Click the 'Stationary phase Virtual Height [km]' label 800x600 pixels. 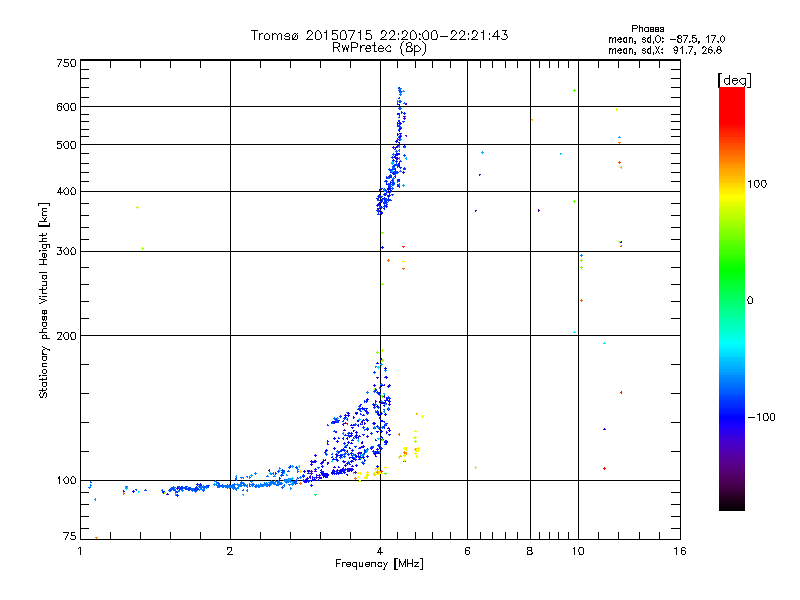43,300
